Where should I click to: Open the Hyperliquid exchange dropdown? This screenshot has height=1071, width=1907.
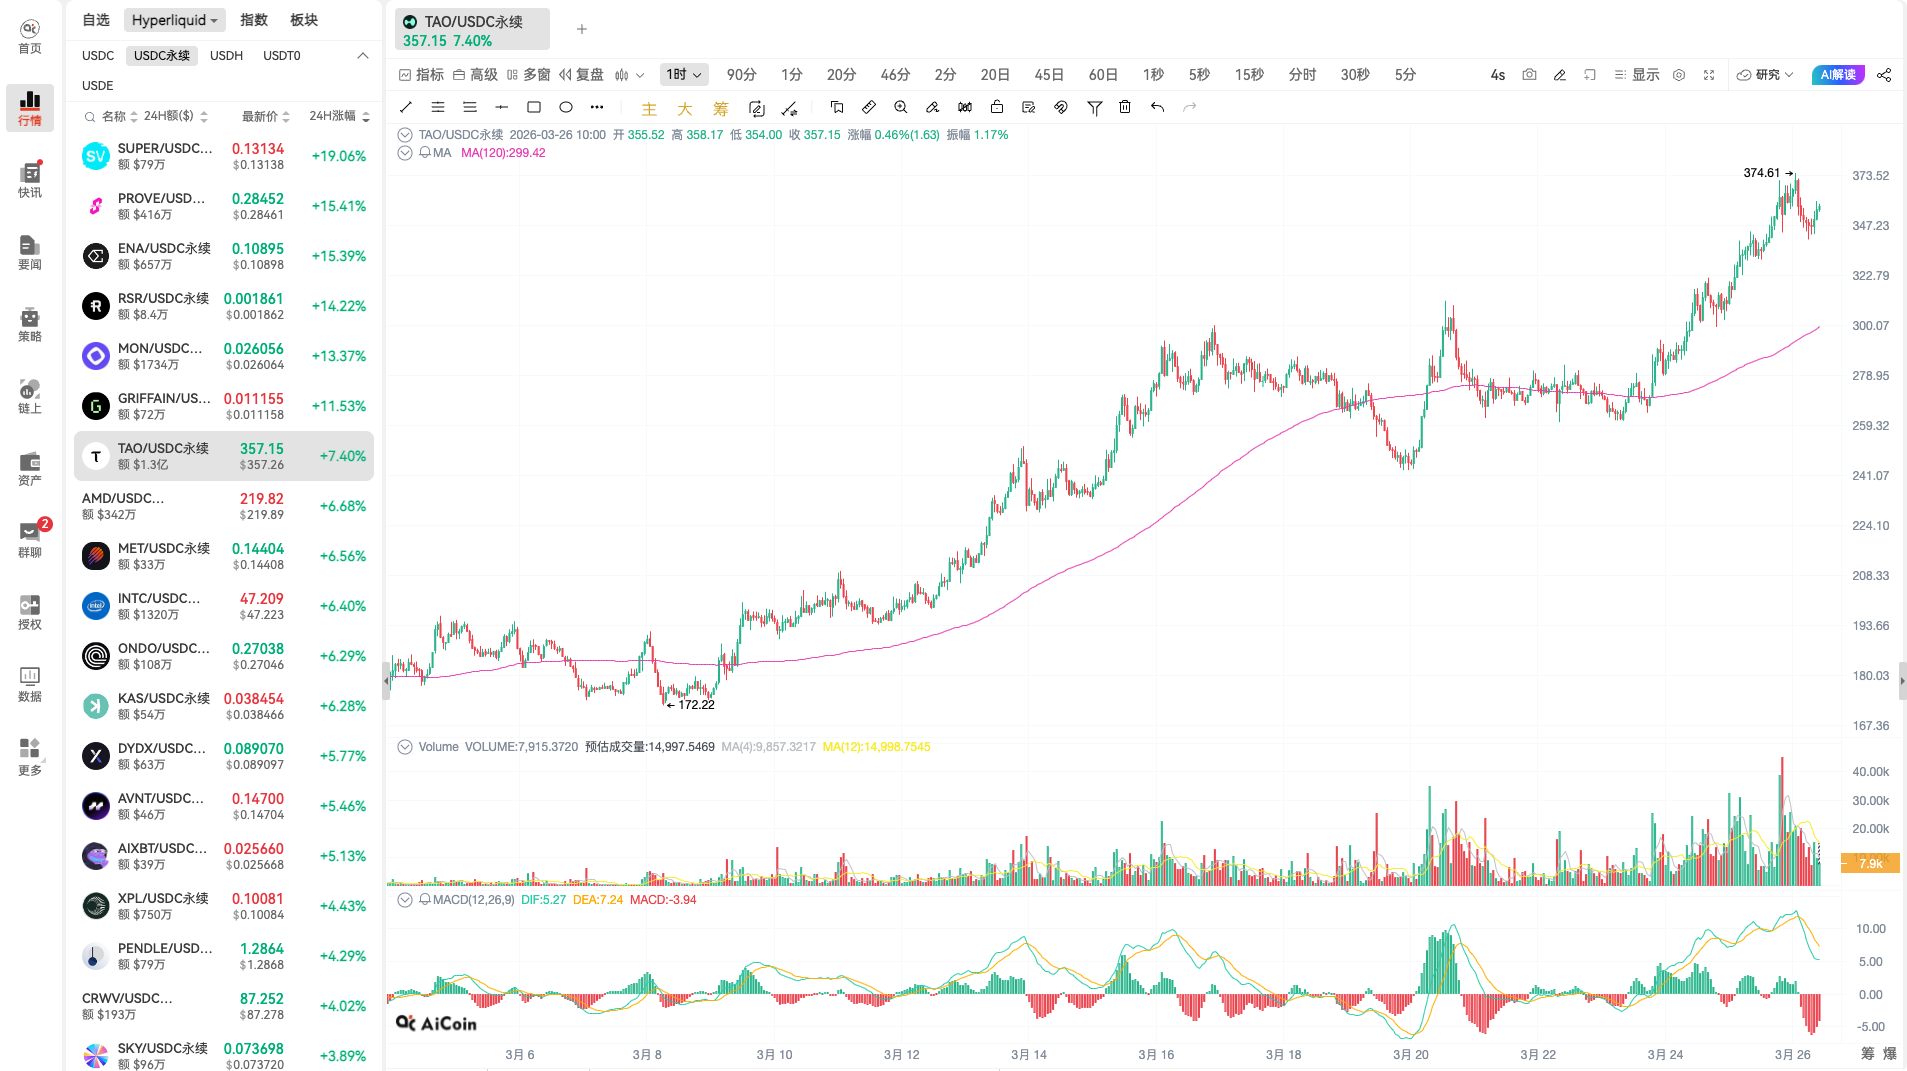pos(174,19)
